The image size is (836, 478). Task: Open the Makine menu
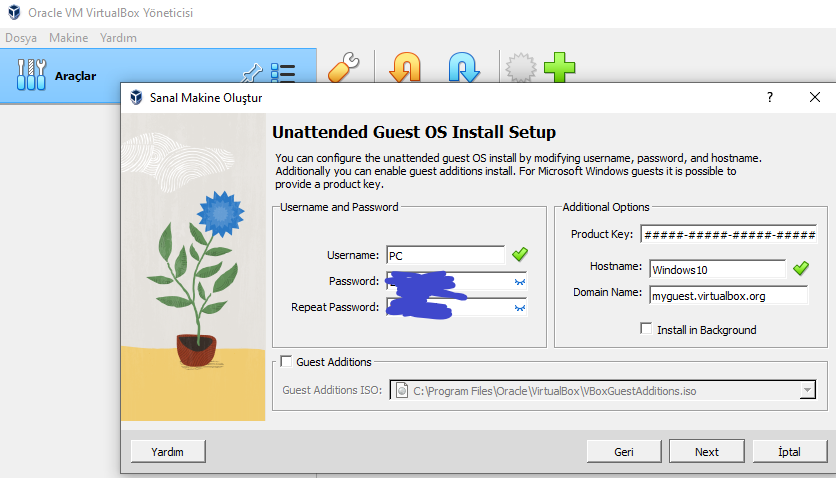pyautogui.click(x=68, y=38)
